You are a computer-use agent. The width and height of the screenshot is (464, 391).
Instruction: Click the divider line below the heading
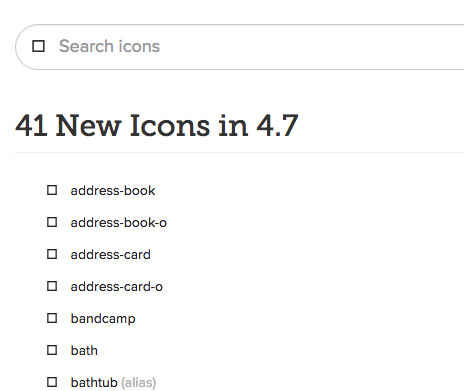click(240, 152)
